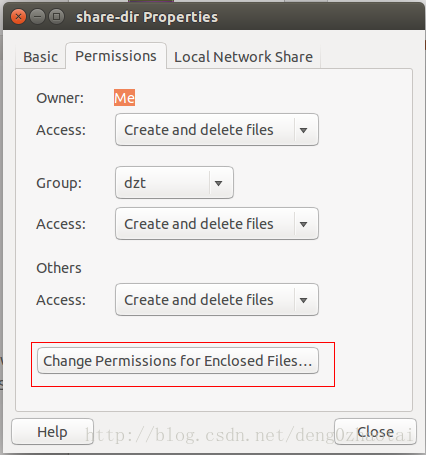Click the Others access dropdown arrow
This screenshot has height=455, width=426.
click(x=303, y=300)
